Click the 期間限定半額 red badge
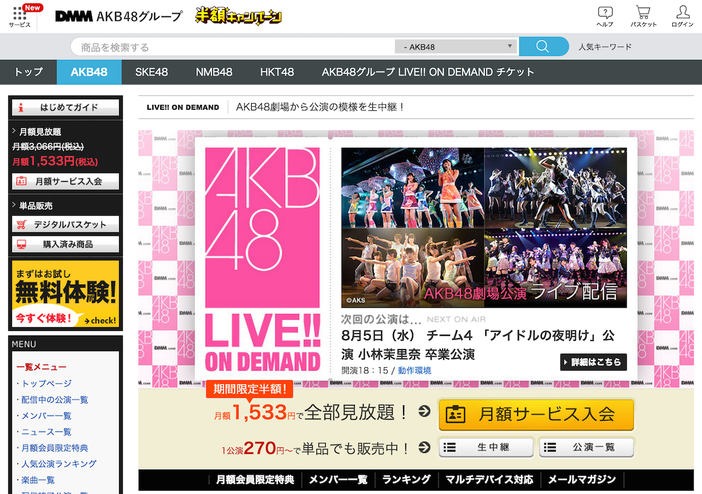Image resolution: width=702 pixels, height=494 pixels. 250,389
